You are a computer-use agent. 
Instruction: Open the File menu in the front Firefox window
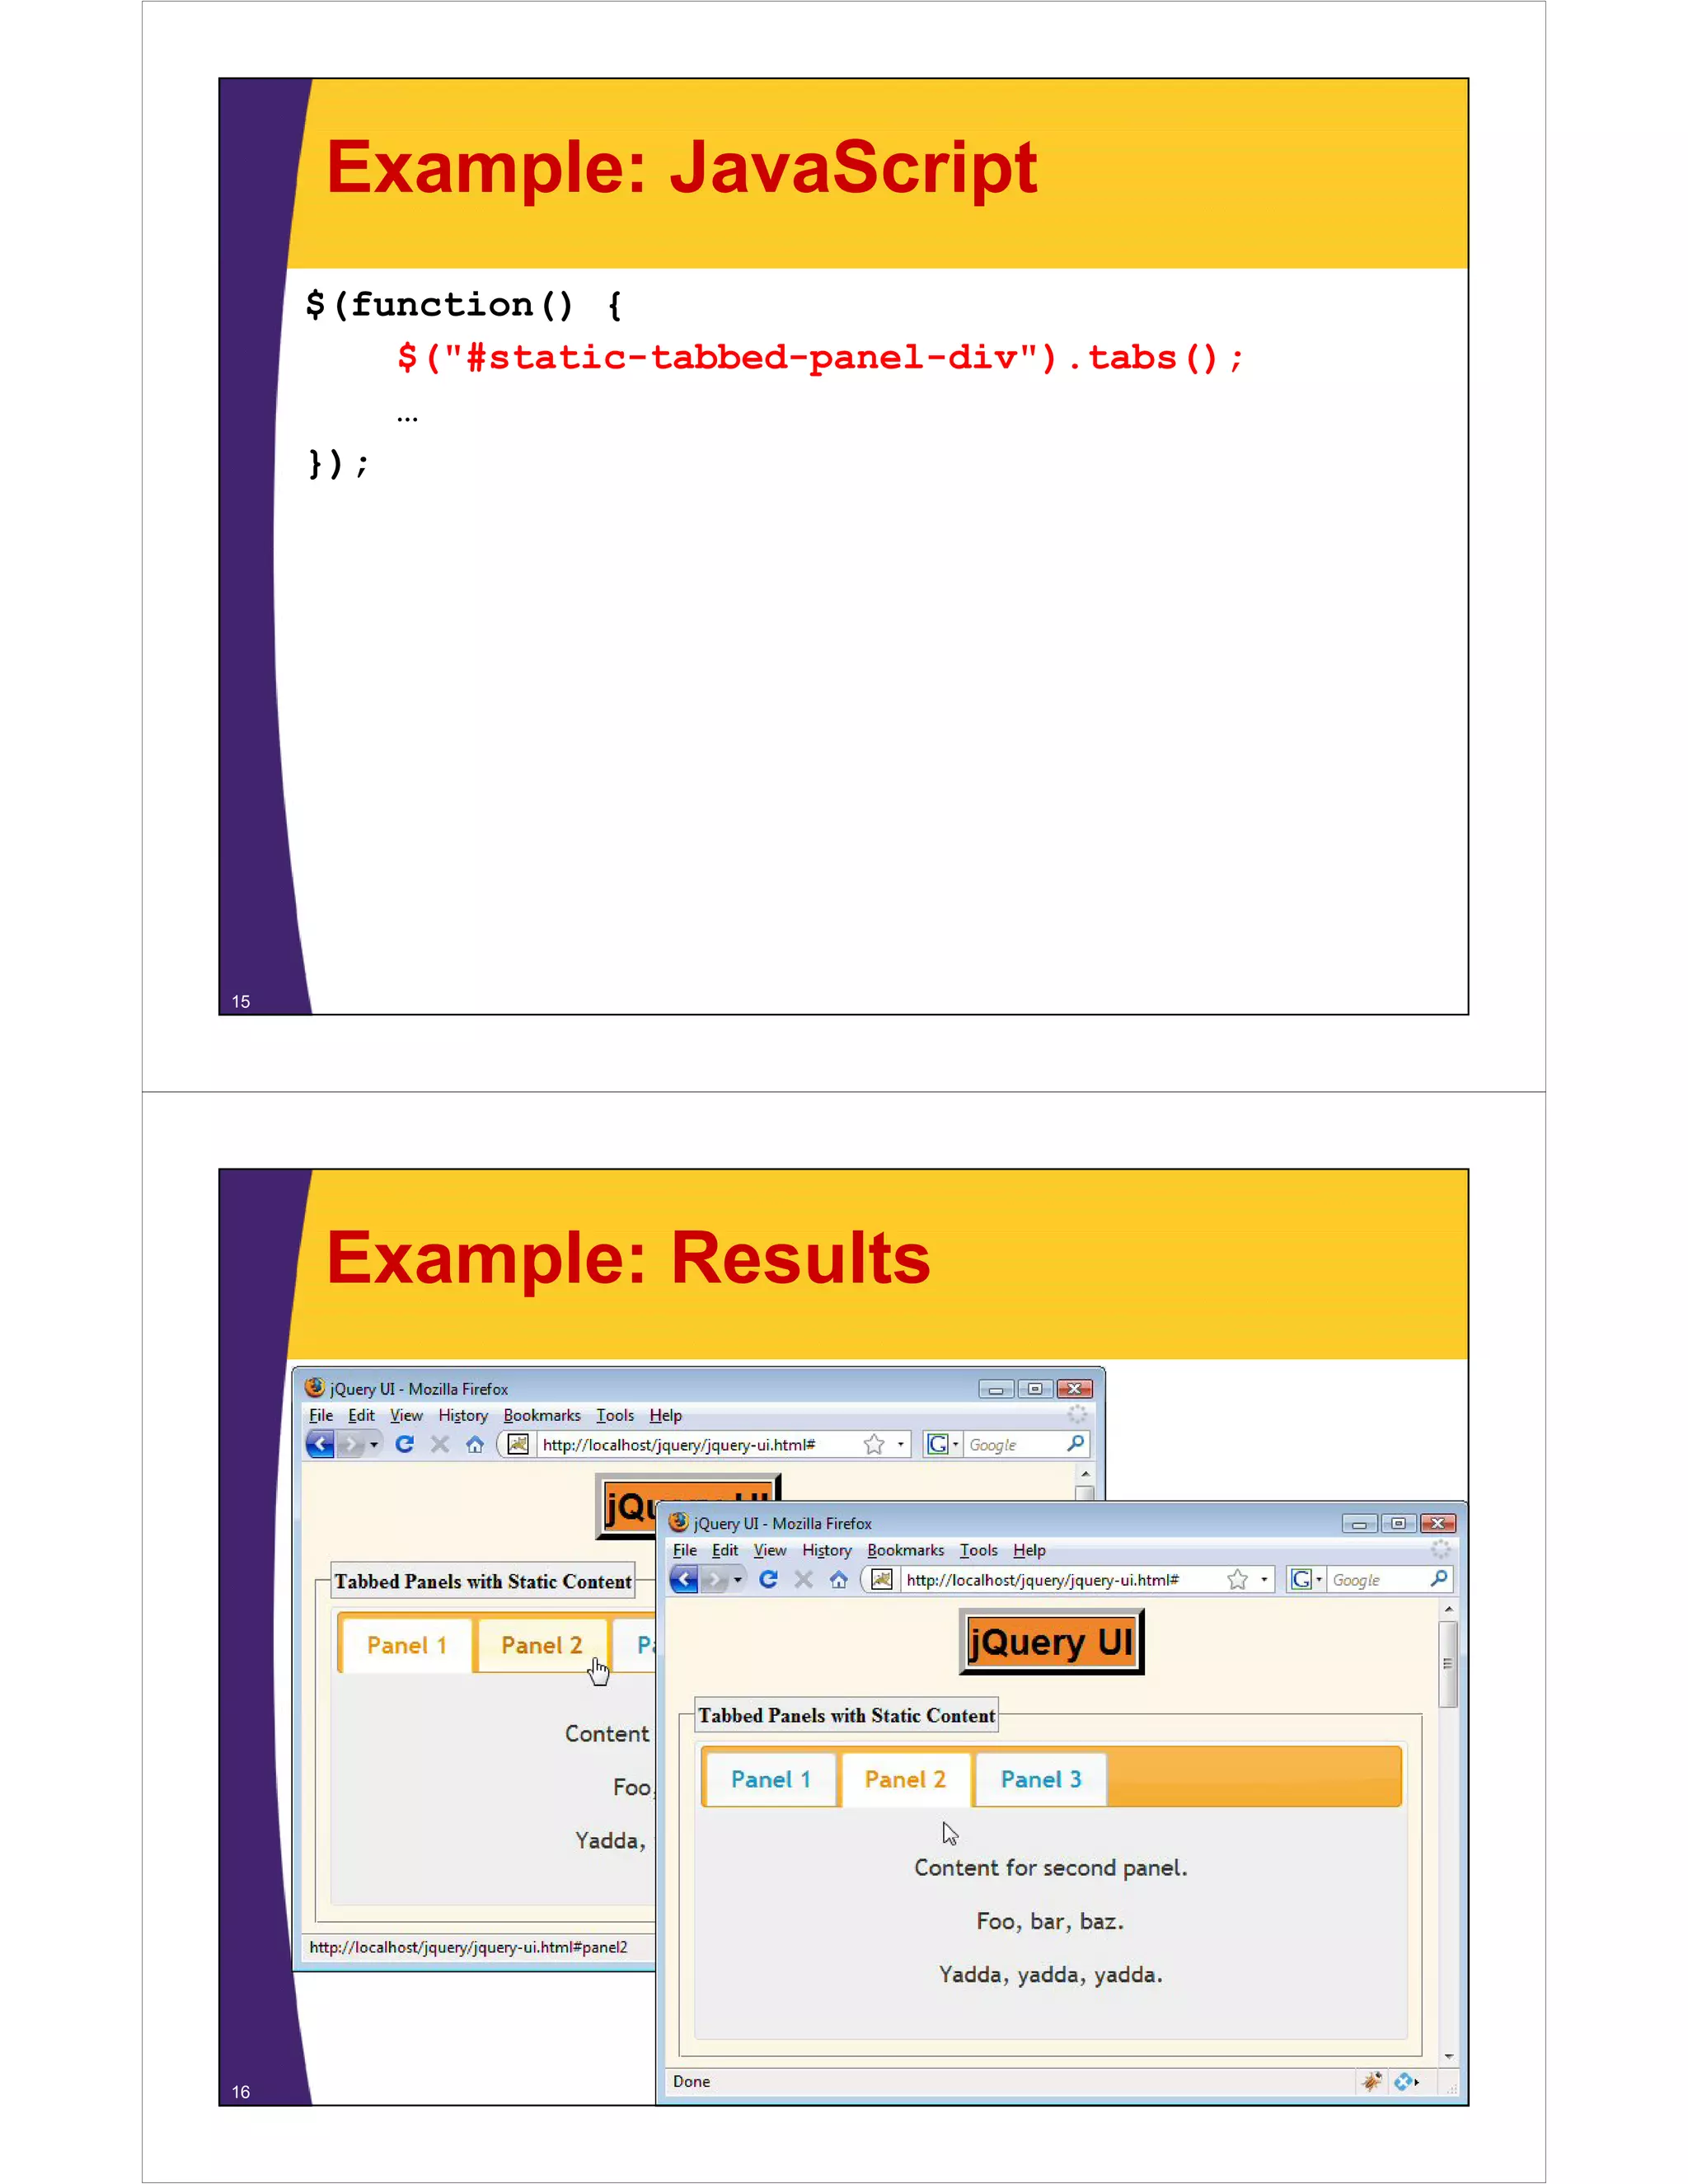tap(685, 1550)
